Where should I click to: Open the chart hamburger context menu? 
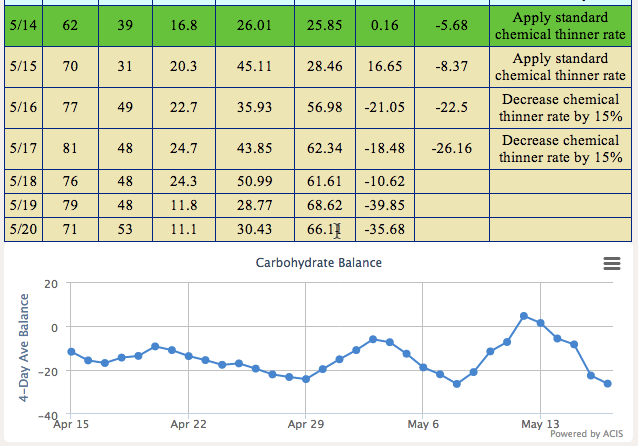(x=611, y=263)
